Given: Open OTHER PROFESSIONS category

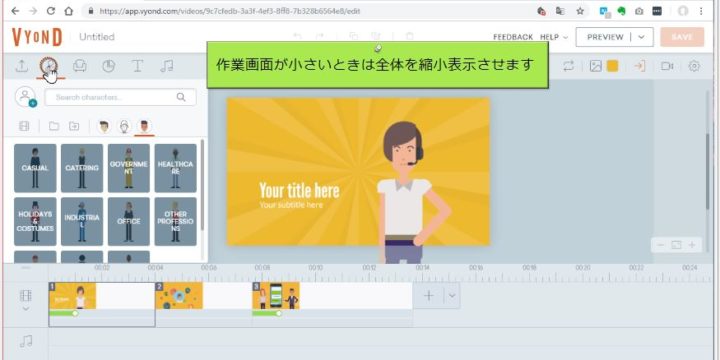Looking at the screenshot, I should point(175,221).
